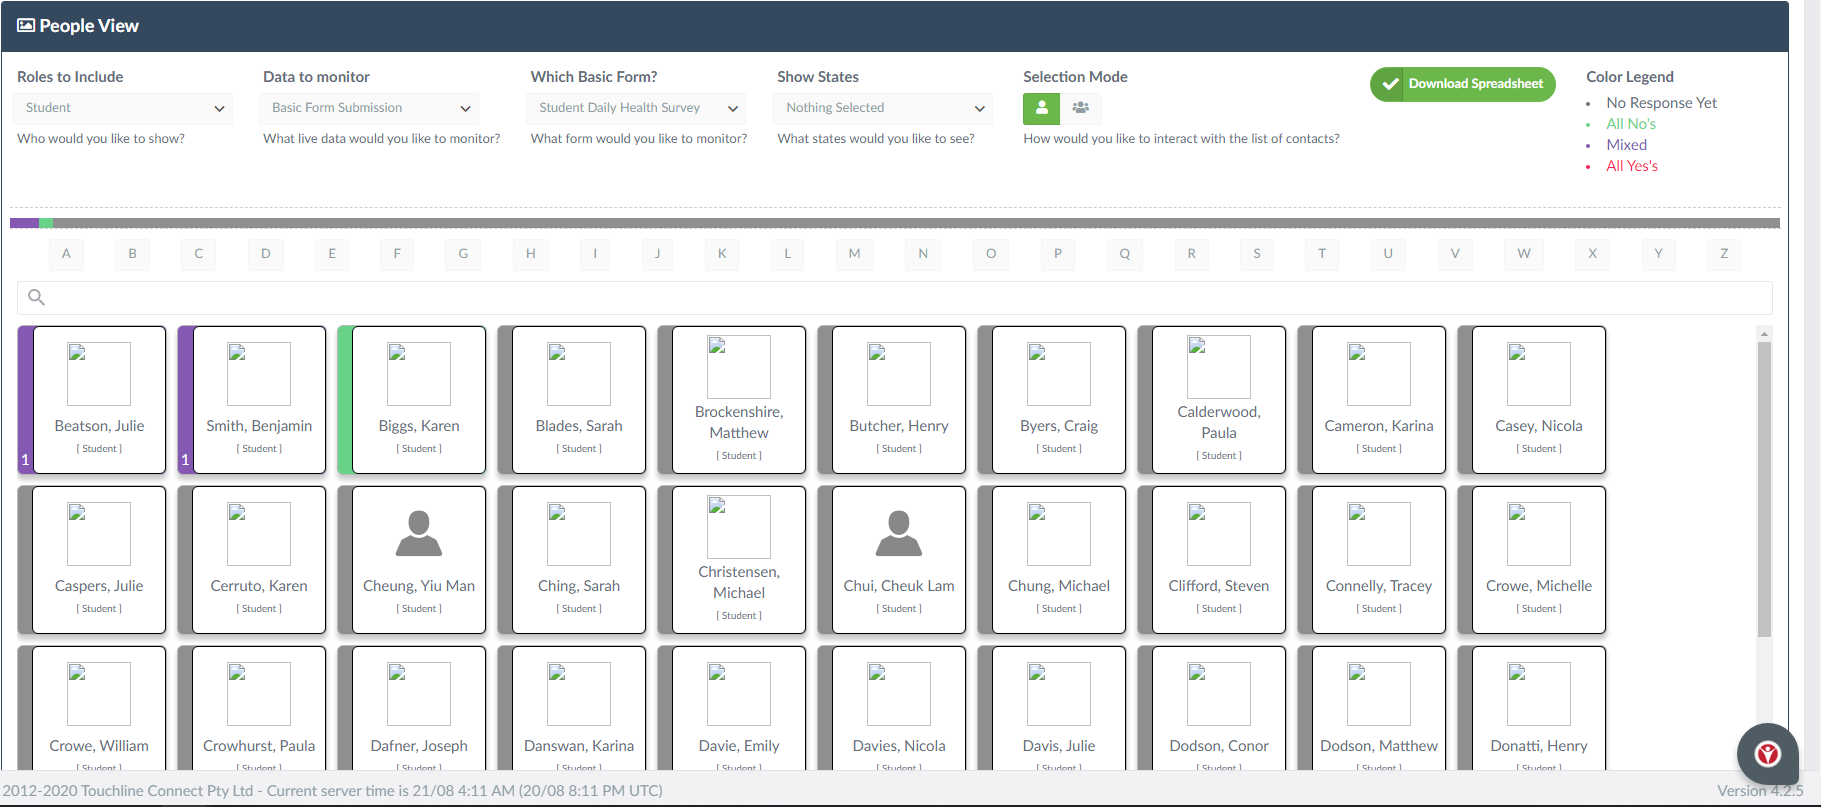Open the Student Daily Health Survey dropdown
This screenshot has height=807, width=1821.
tap(636, 108)
